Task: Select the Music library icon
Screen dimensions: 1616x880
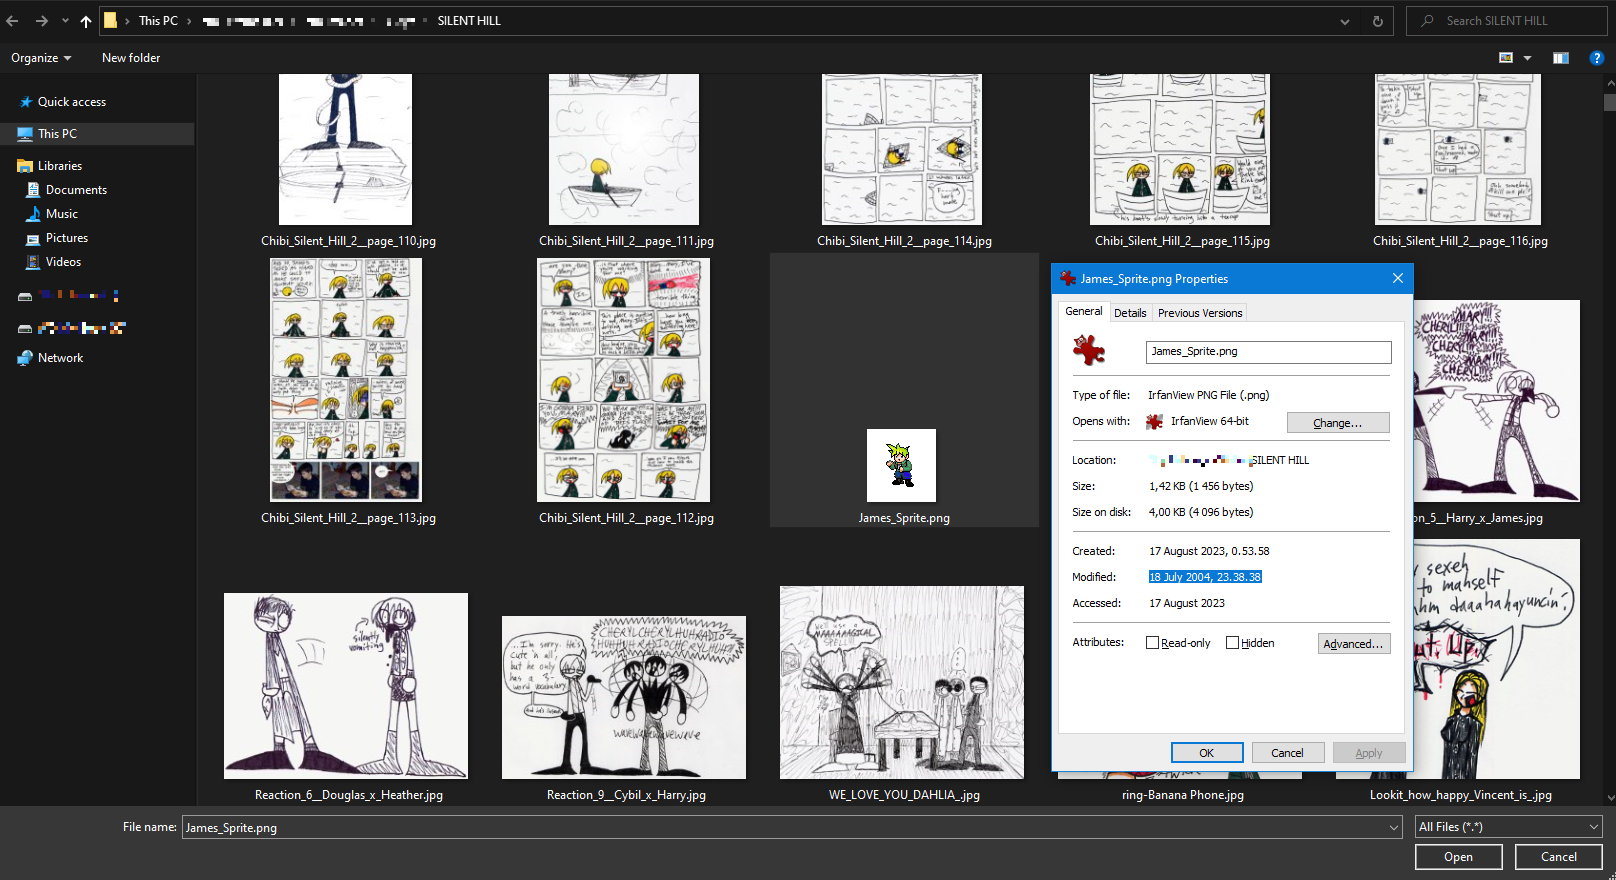Action: click(33, 214)
